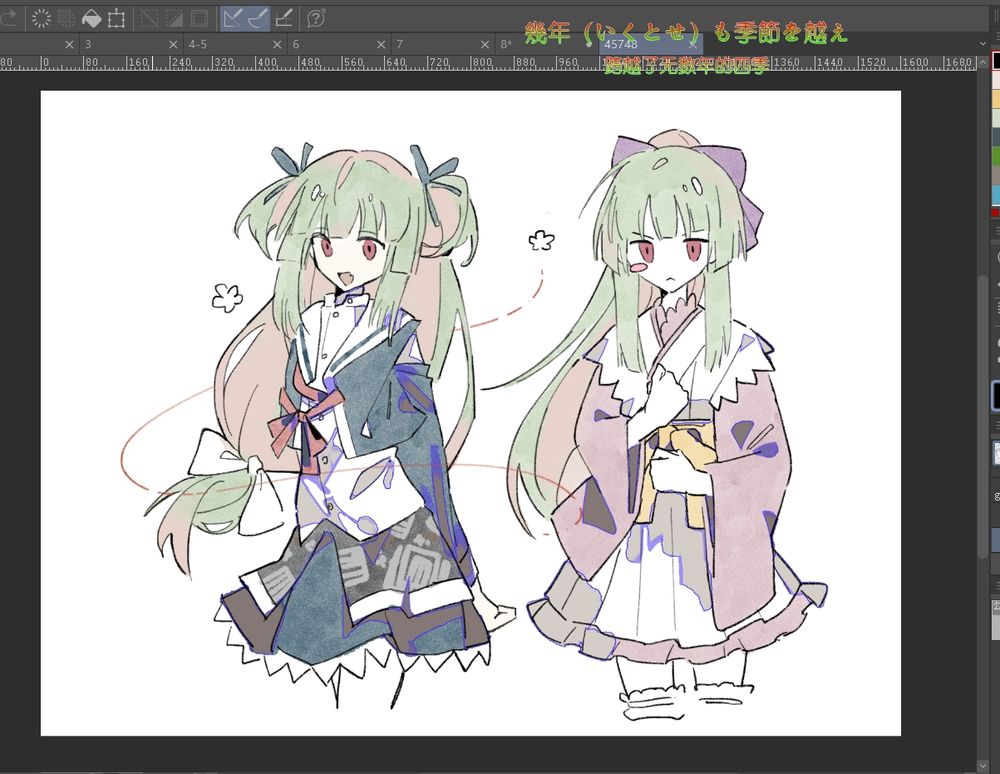Image resolution: width=1000 pixels, height=774 pixels.
Task: Pick the yellow color swatch
Action: (996, 99)
